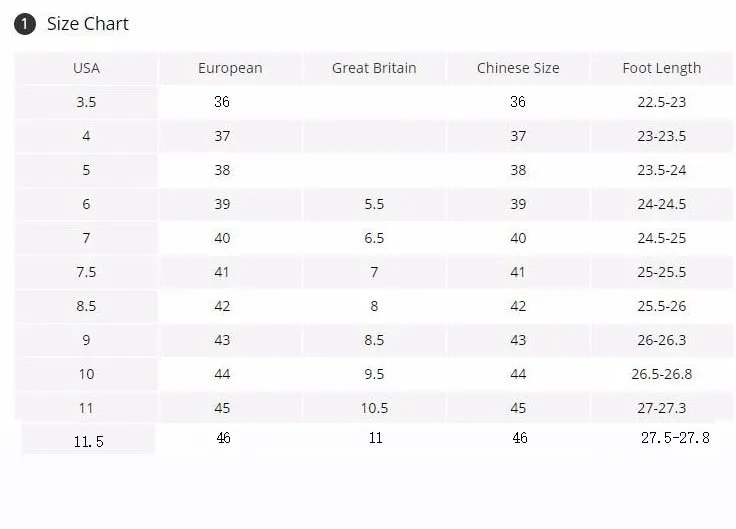Image resolution: width=736 pixels, height=529 pixels.
Task: Click Chinese size 42 cell
Action: click(518, 306)
